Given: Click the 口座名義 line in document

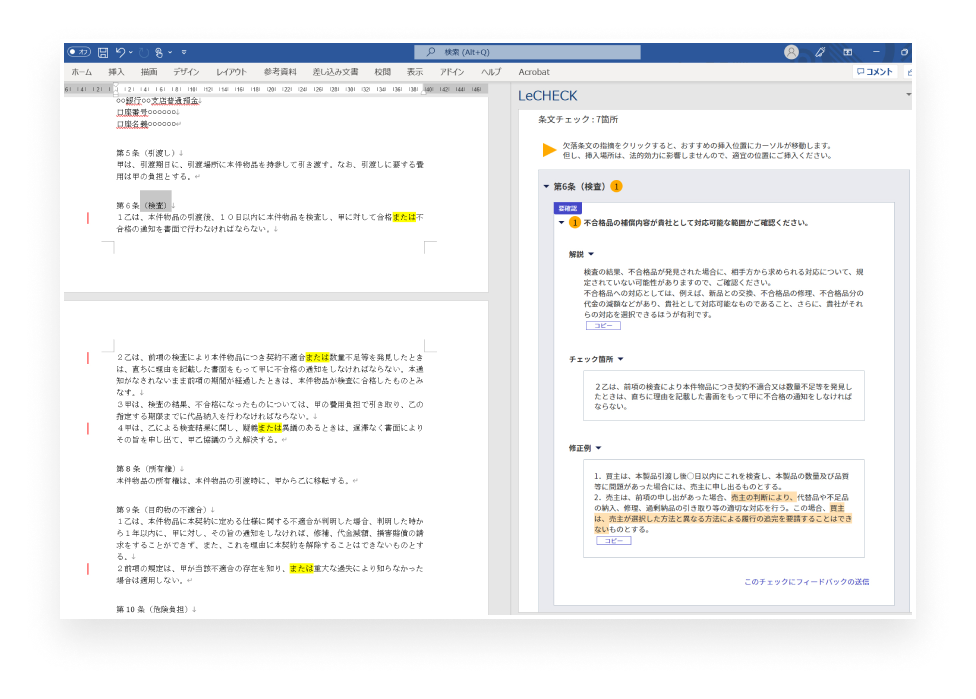Looking at the screenshot, I should coord(147,124).
